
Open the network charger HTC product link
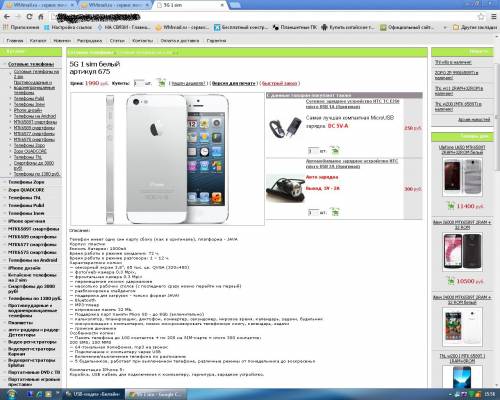(x=352, y=104)
